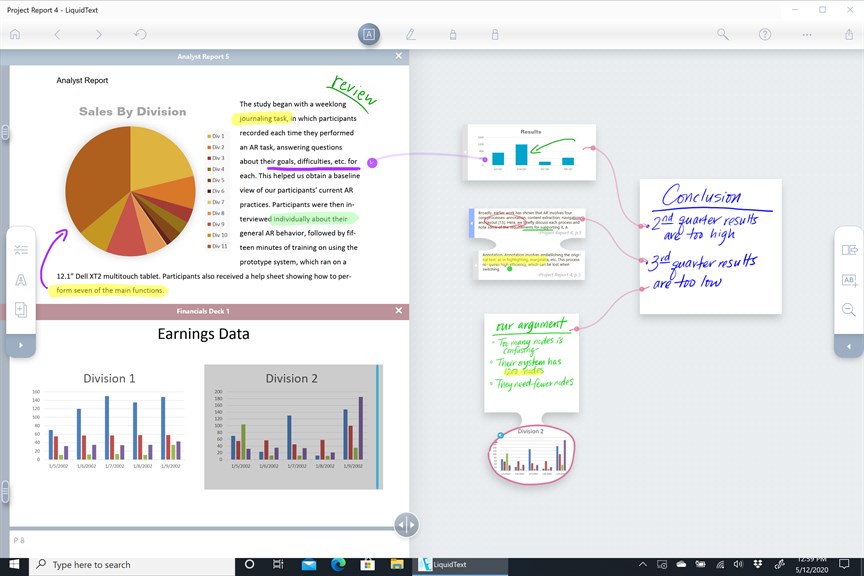Viewport: 864px width, 576px height.
Task: Collapse the right side tool panel
Action: [x=849, y=346]
